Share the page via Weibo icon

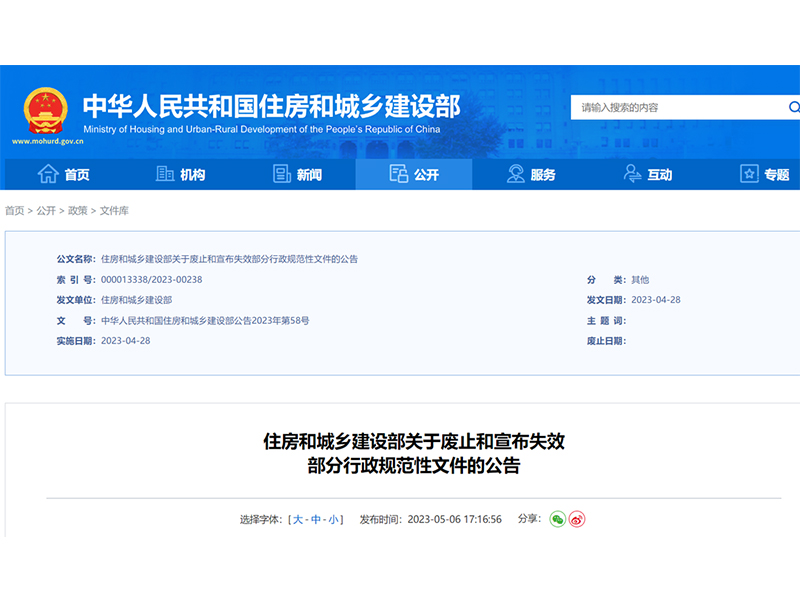(x=577, y=519)
